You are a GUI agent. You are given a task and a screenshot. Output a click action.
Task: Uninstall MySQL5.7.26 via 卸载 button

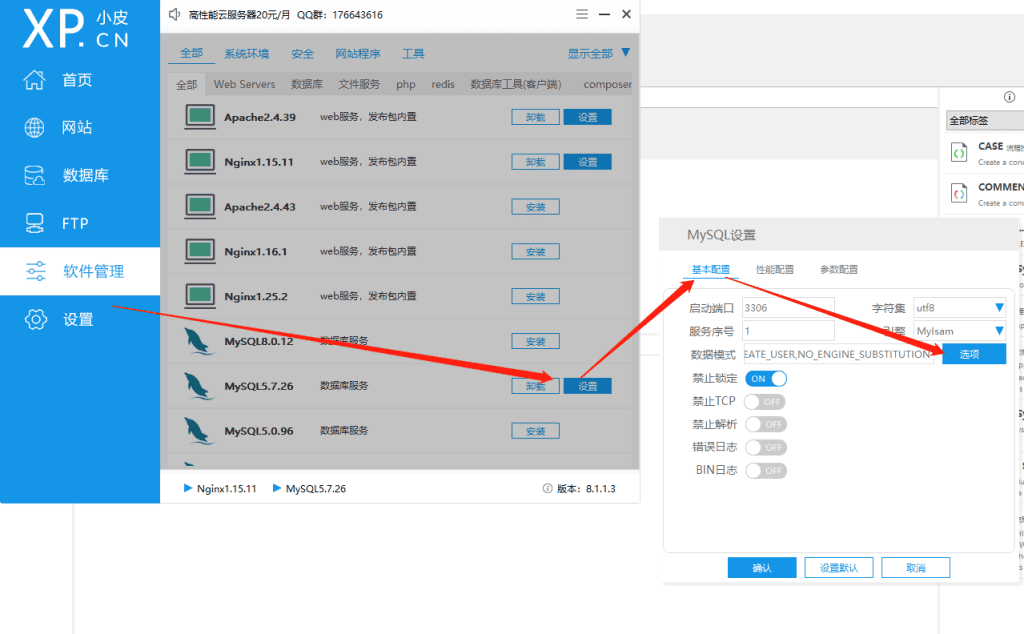pyautogui.click(x=536, y=386)
